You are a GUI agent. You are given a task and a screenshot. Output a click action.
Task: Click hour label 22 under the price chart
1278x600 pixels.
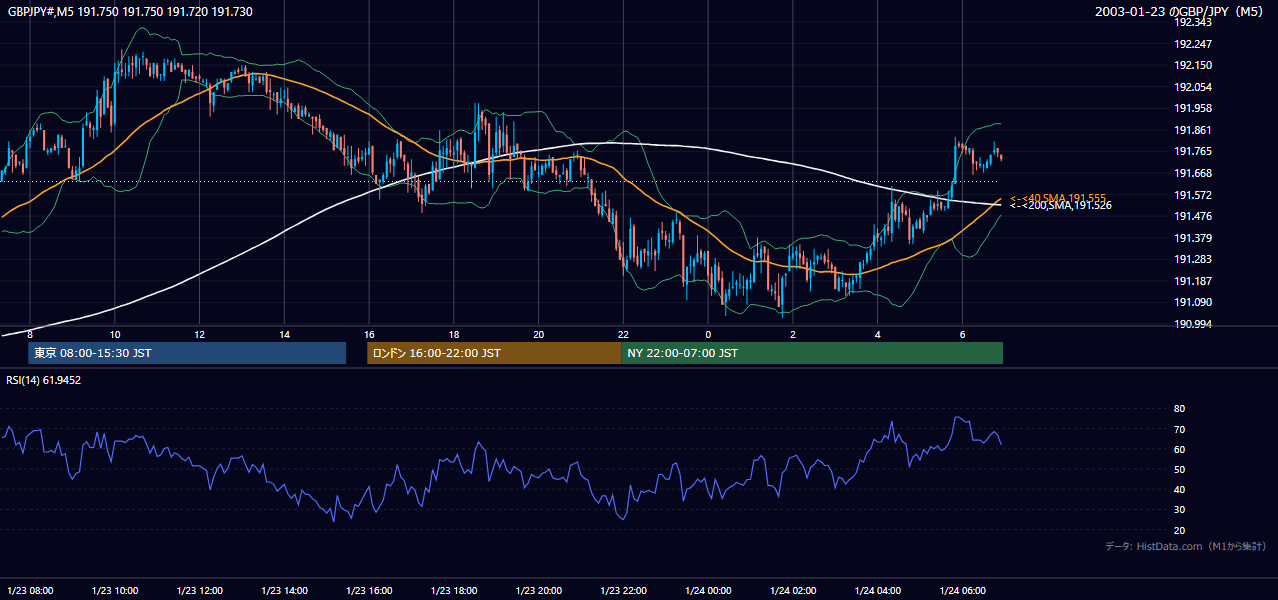624,334
